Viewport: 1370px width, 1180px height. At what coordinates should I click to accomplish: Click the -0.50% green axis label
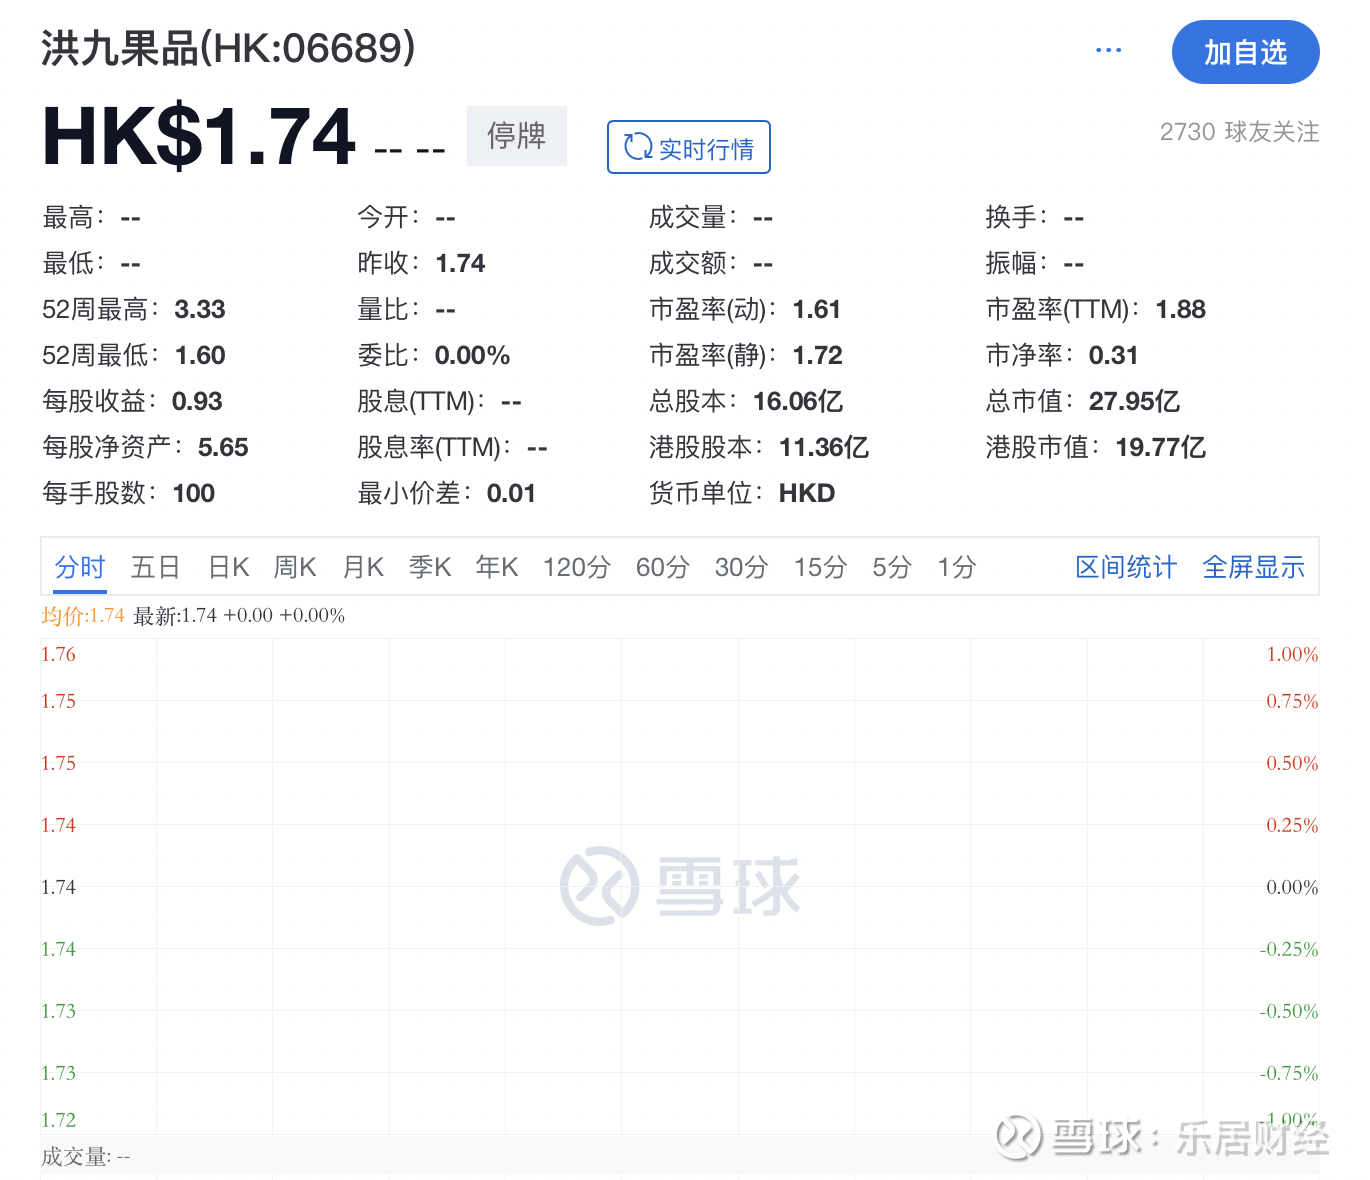tap(1289, 1011)
